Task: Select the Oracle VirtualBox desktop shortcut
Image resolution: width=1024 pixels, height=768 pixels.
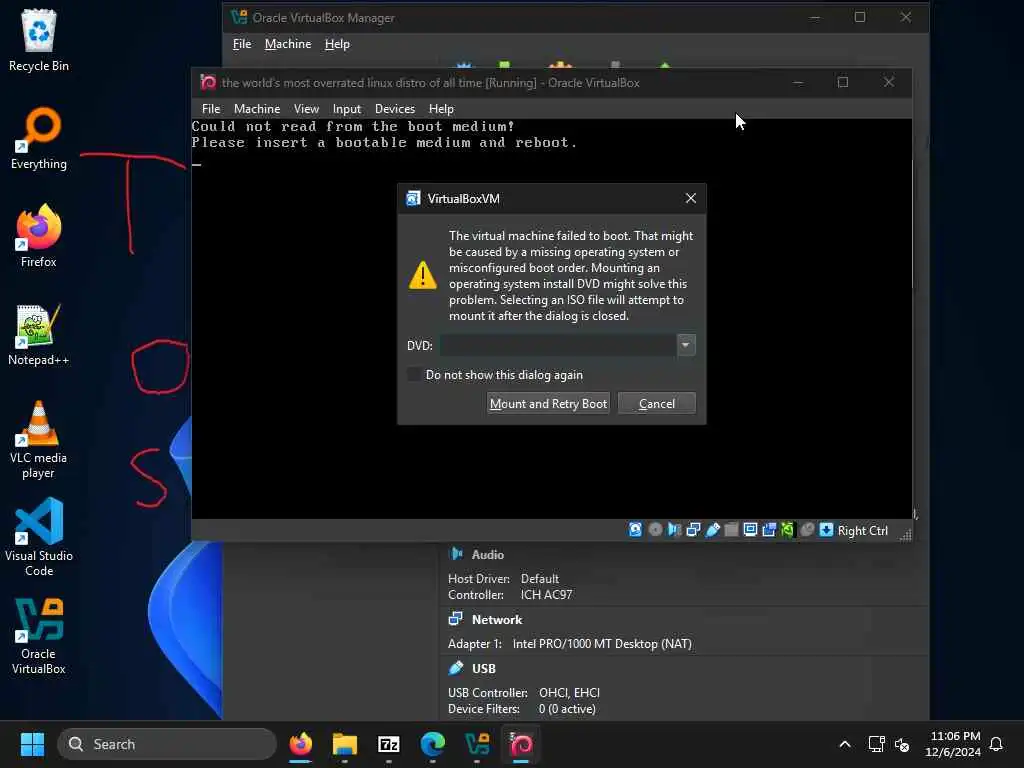Action: click(x=39, y=635)
